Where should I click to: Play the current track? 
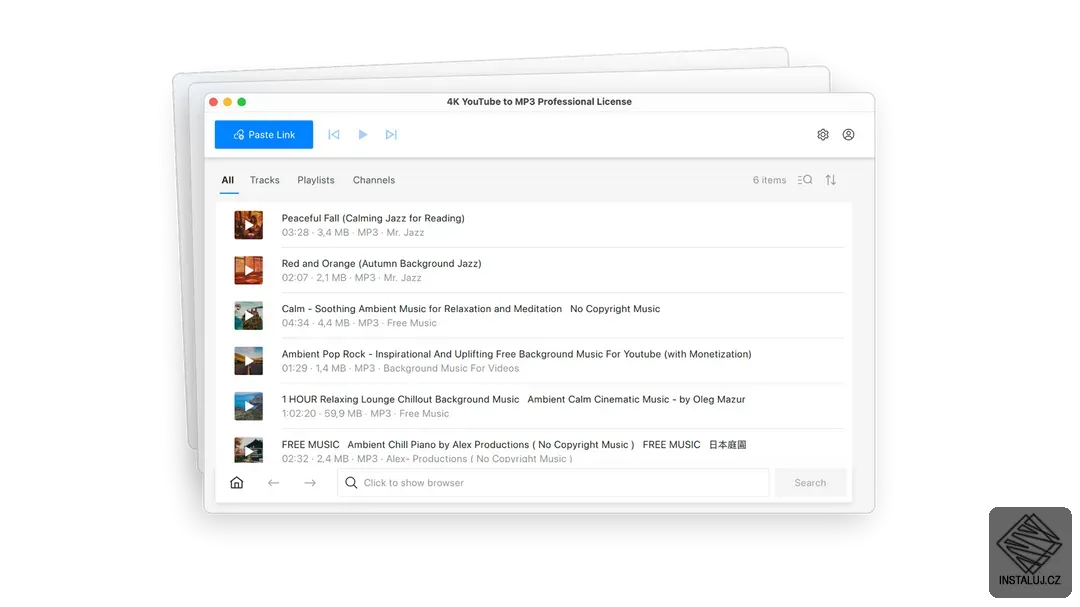point(363,134)
